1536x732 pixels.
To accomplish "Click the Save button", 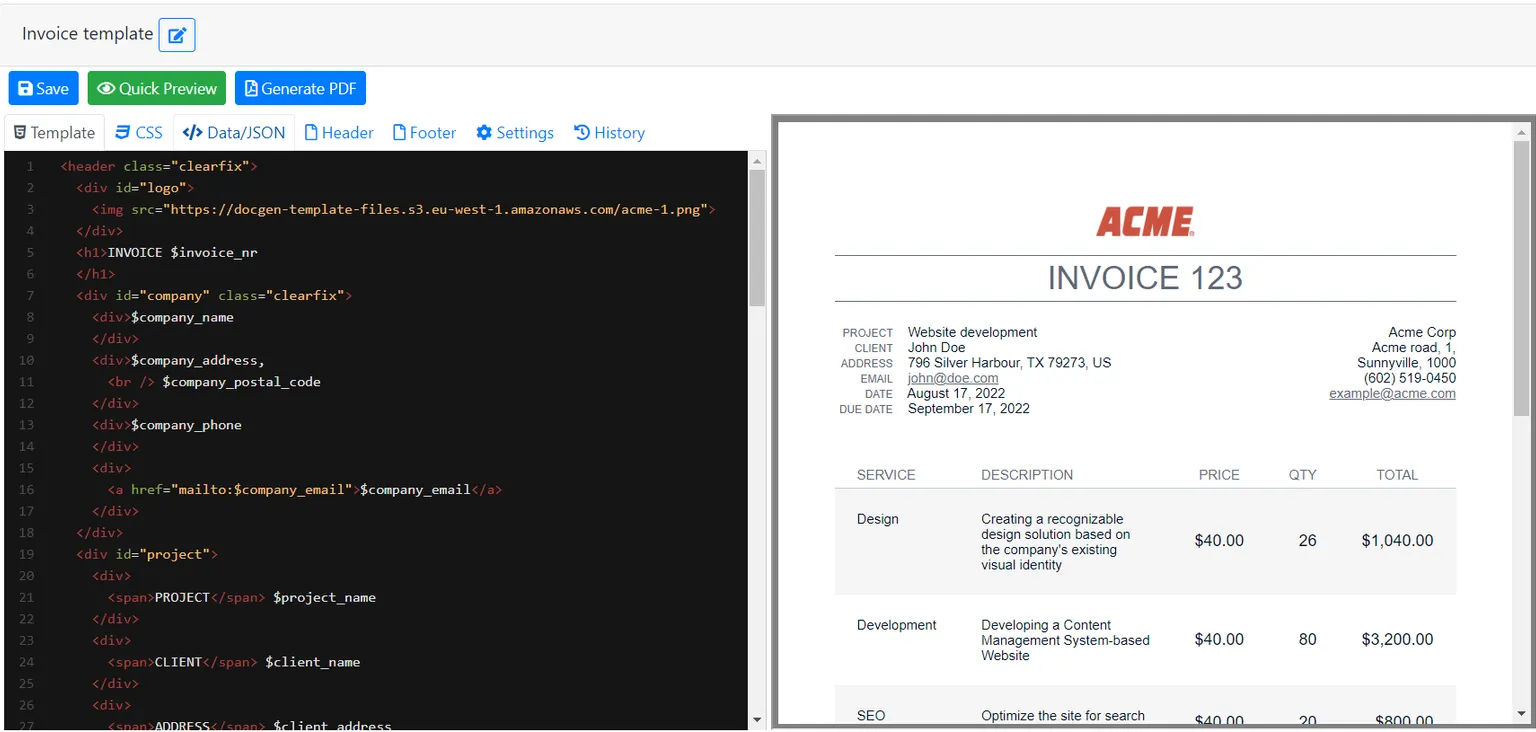I will (43, 88).
